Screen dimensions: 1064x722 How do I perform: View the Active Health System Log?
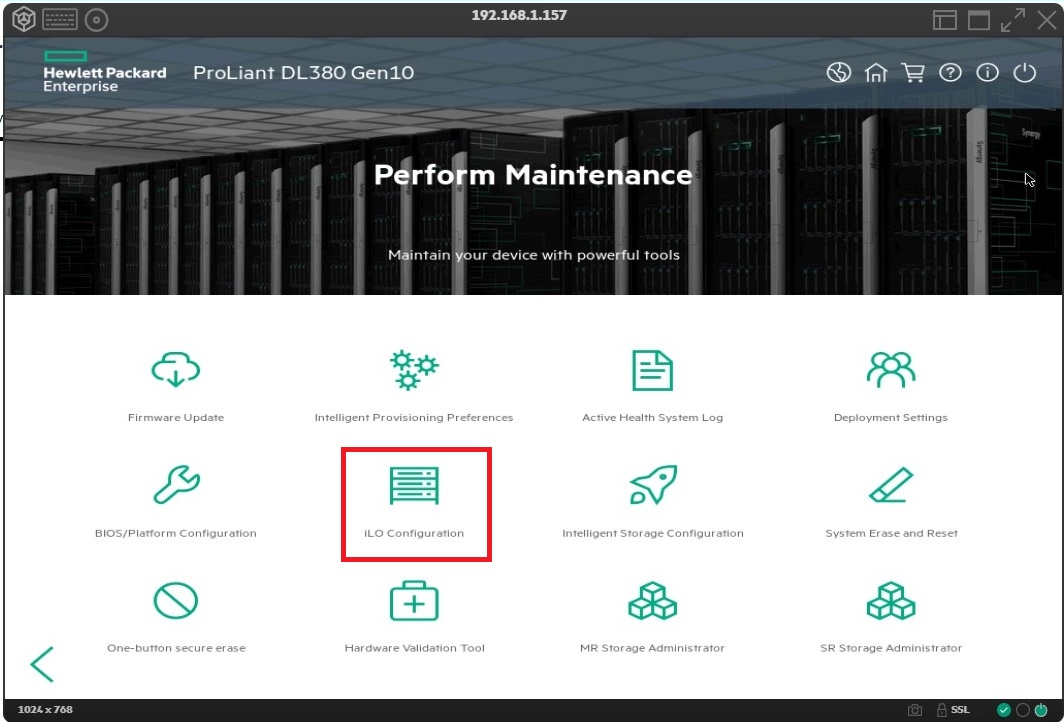tap(652, 385)
